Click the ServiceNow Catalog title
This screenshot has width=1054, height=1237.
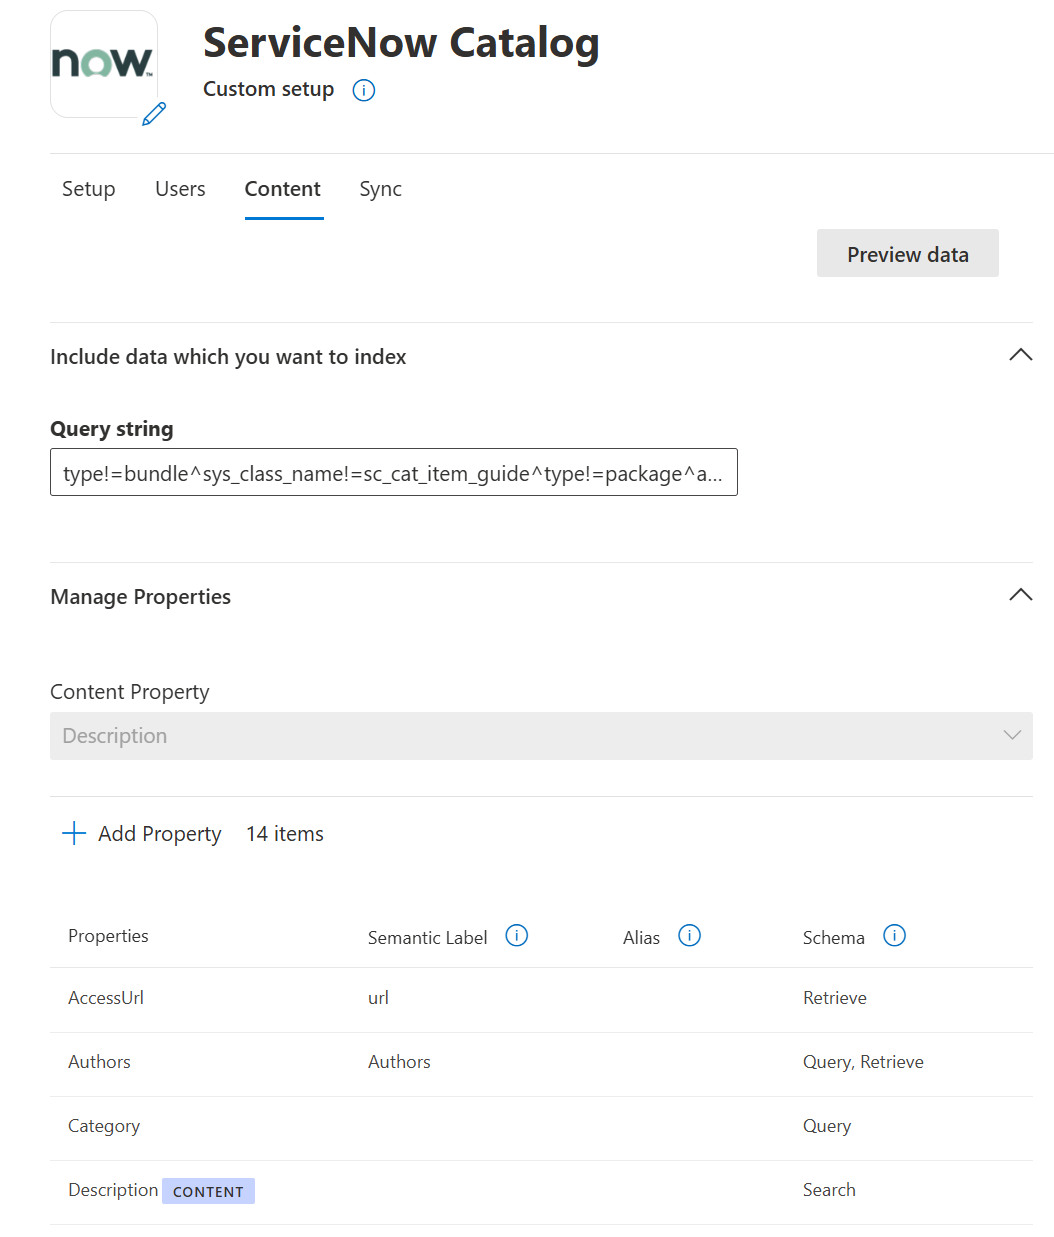click(x=401, y=43)
